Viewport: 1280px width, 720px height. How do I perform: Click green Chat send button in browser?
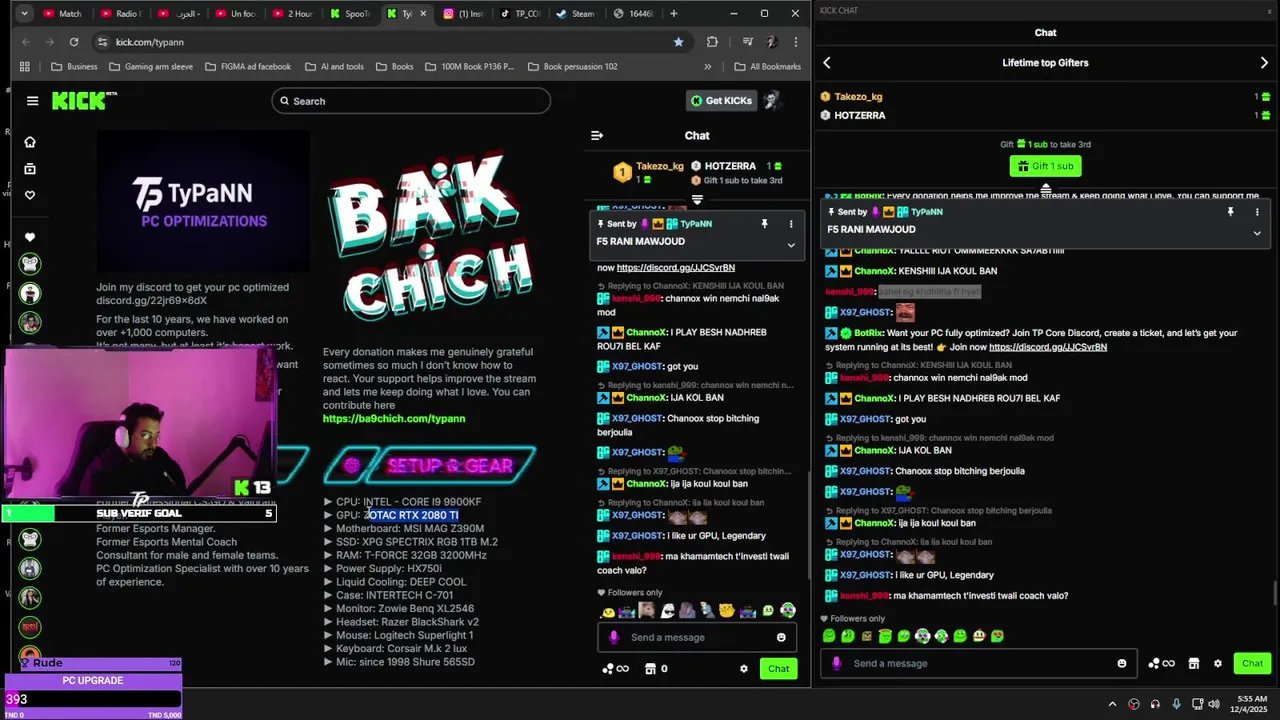coord(778,669)
